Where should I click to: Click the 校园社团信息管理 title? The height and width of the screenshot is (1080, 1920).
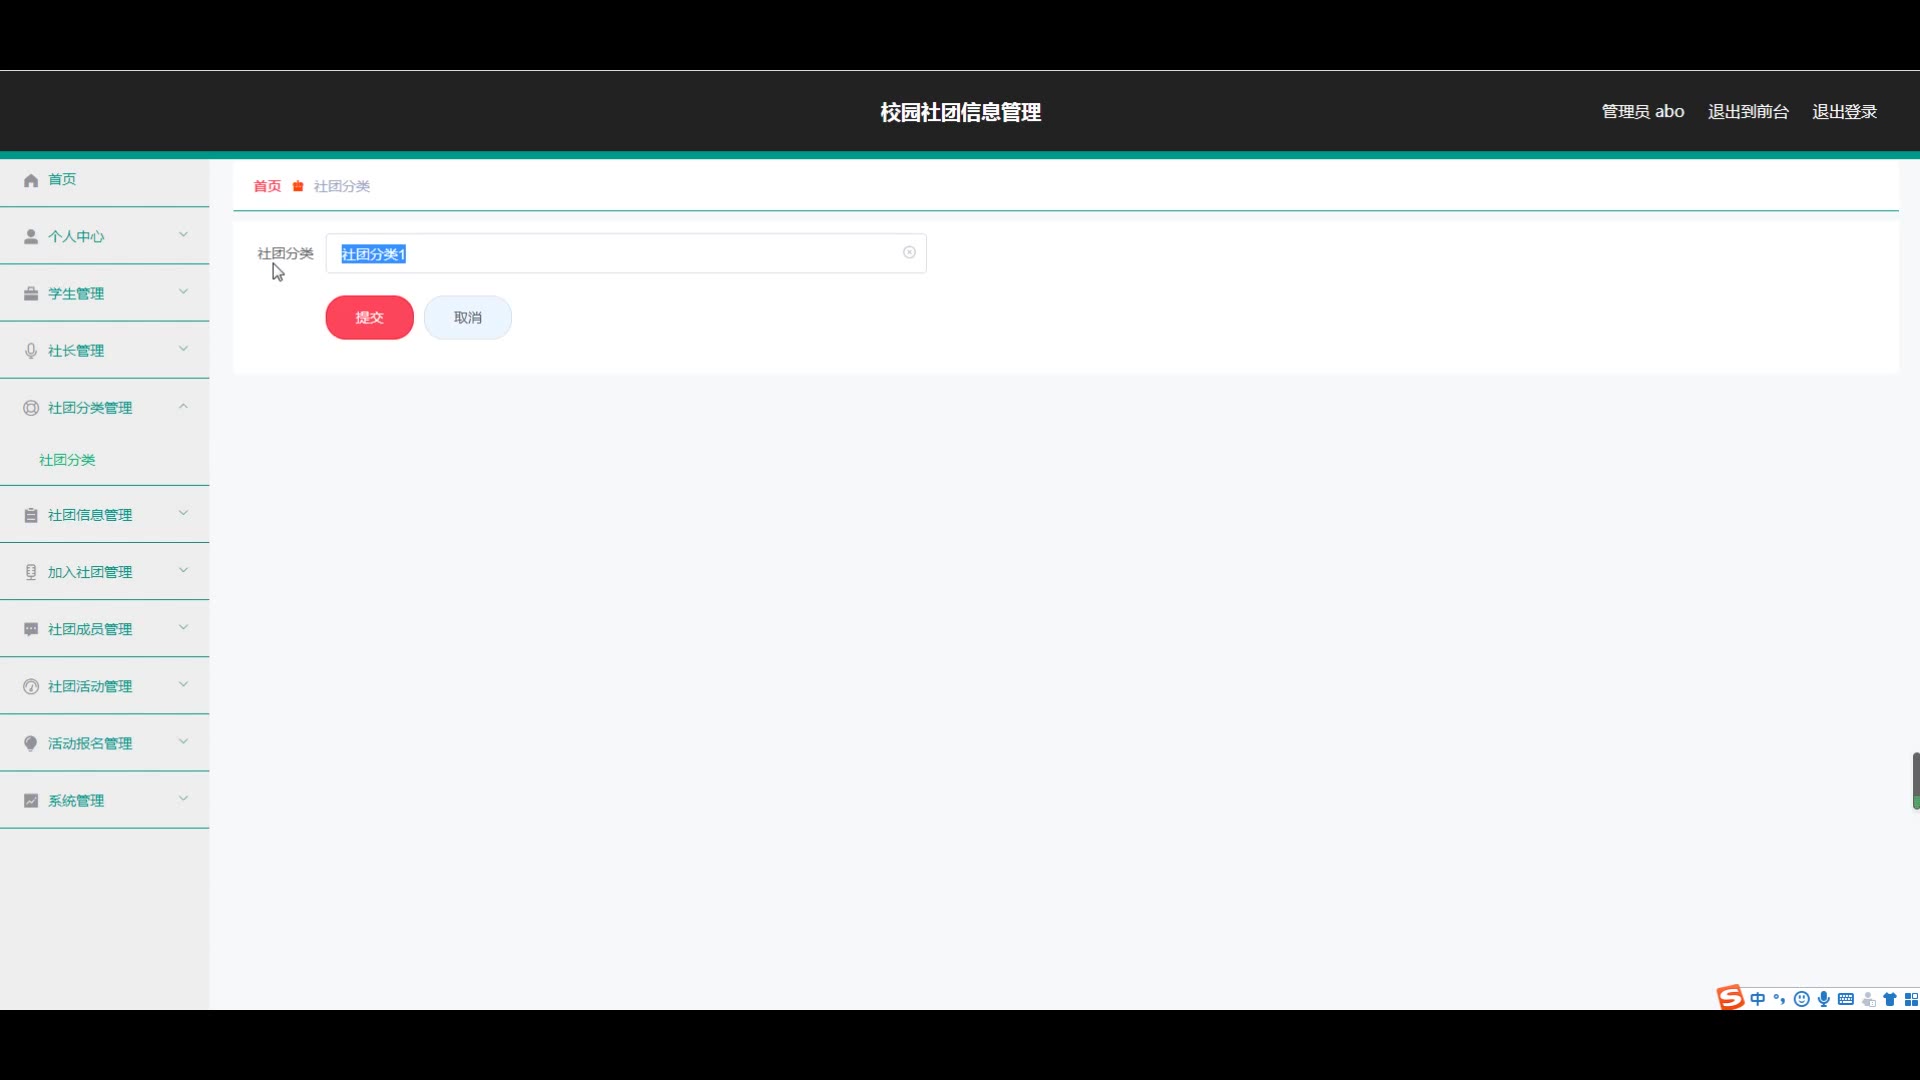pyautogui.click(x=960, y=112)
